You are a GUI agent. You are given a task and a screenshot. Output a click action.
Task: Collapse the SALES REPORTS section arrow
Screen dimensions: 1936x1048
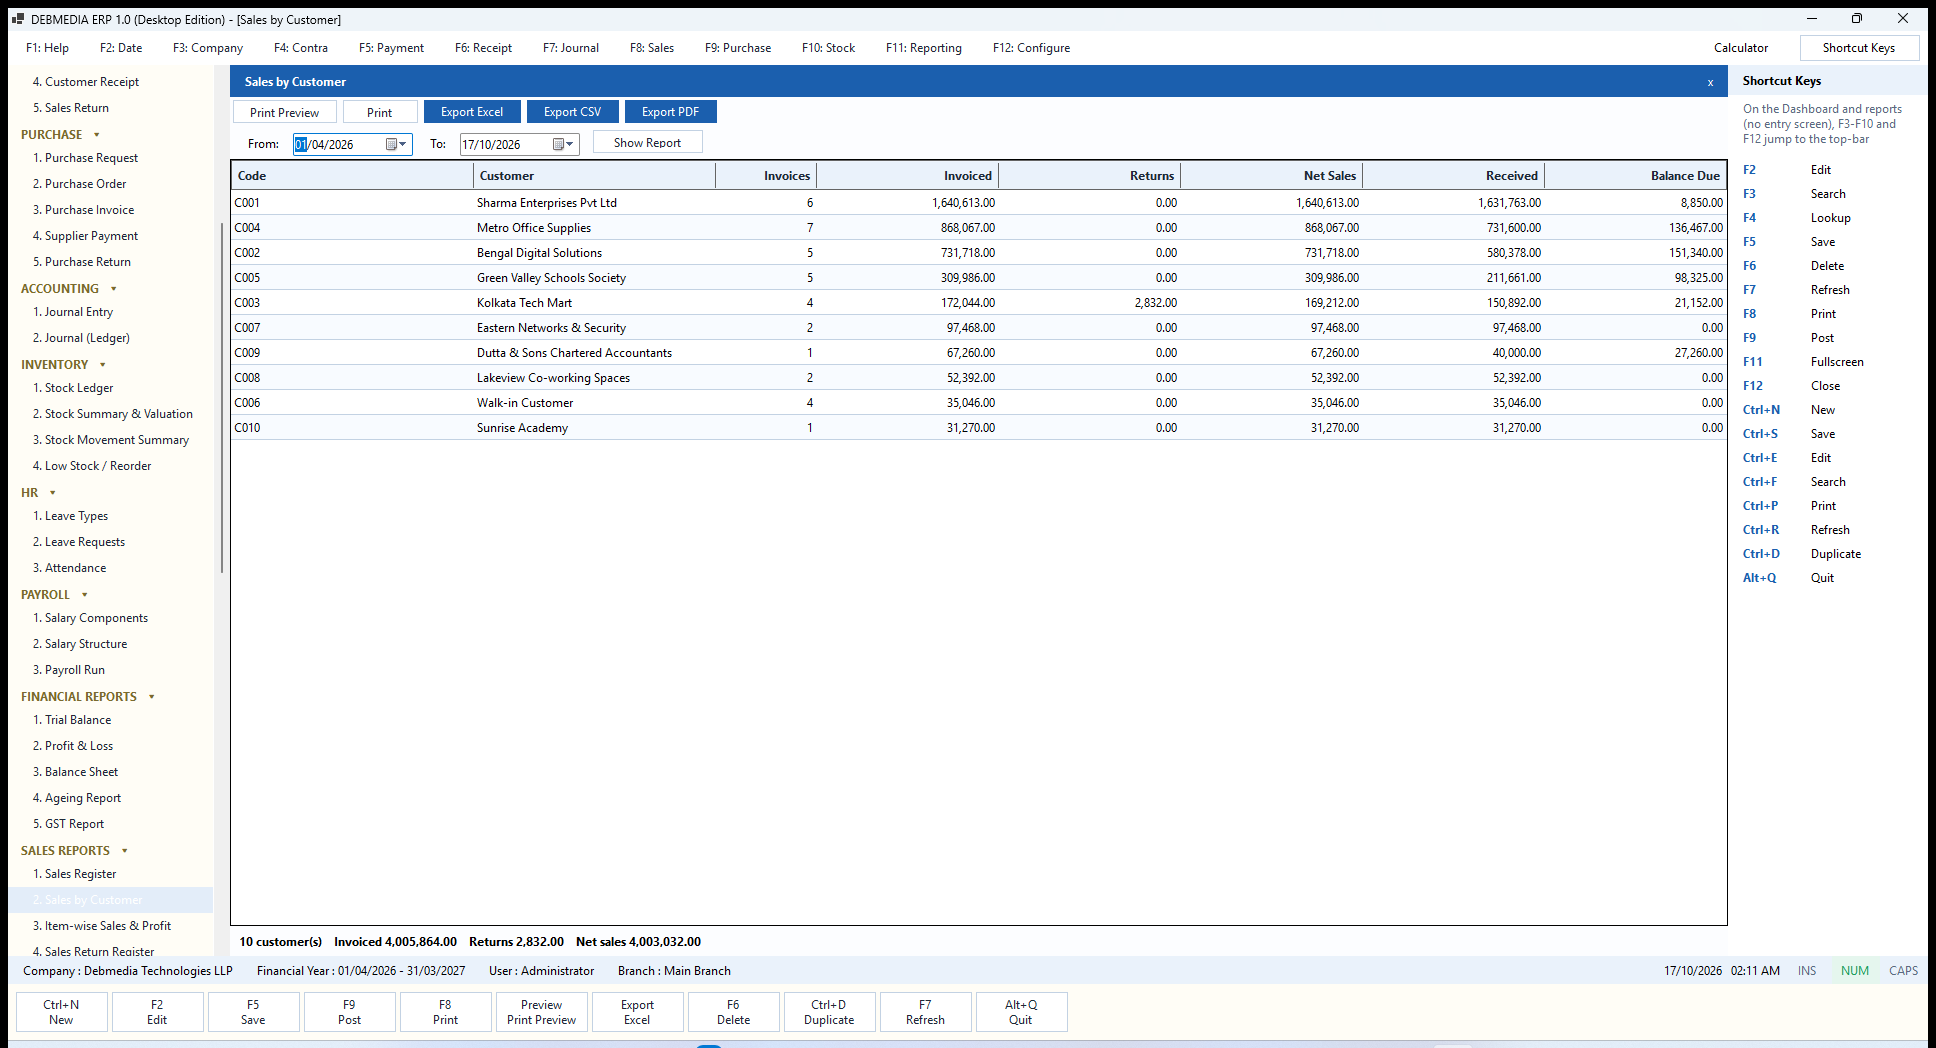point(125,851)
